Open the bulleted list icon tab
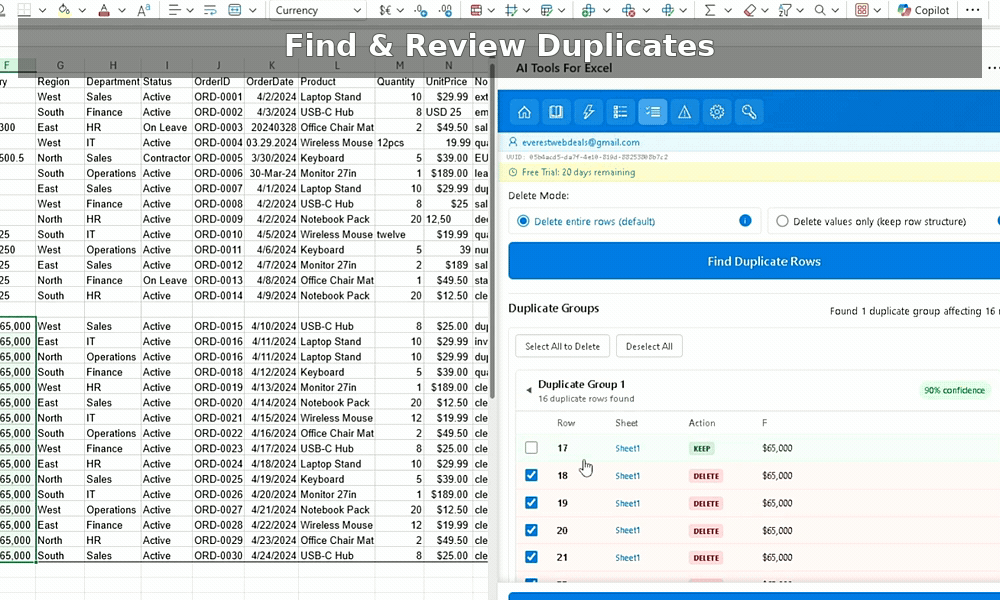Viewport: 1000px width, 600px height. click(620, 112)
